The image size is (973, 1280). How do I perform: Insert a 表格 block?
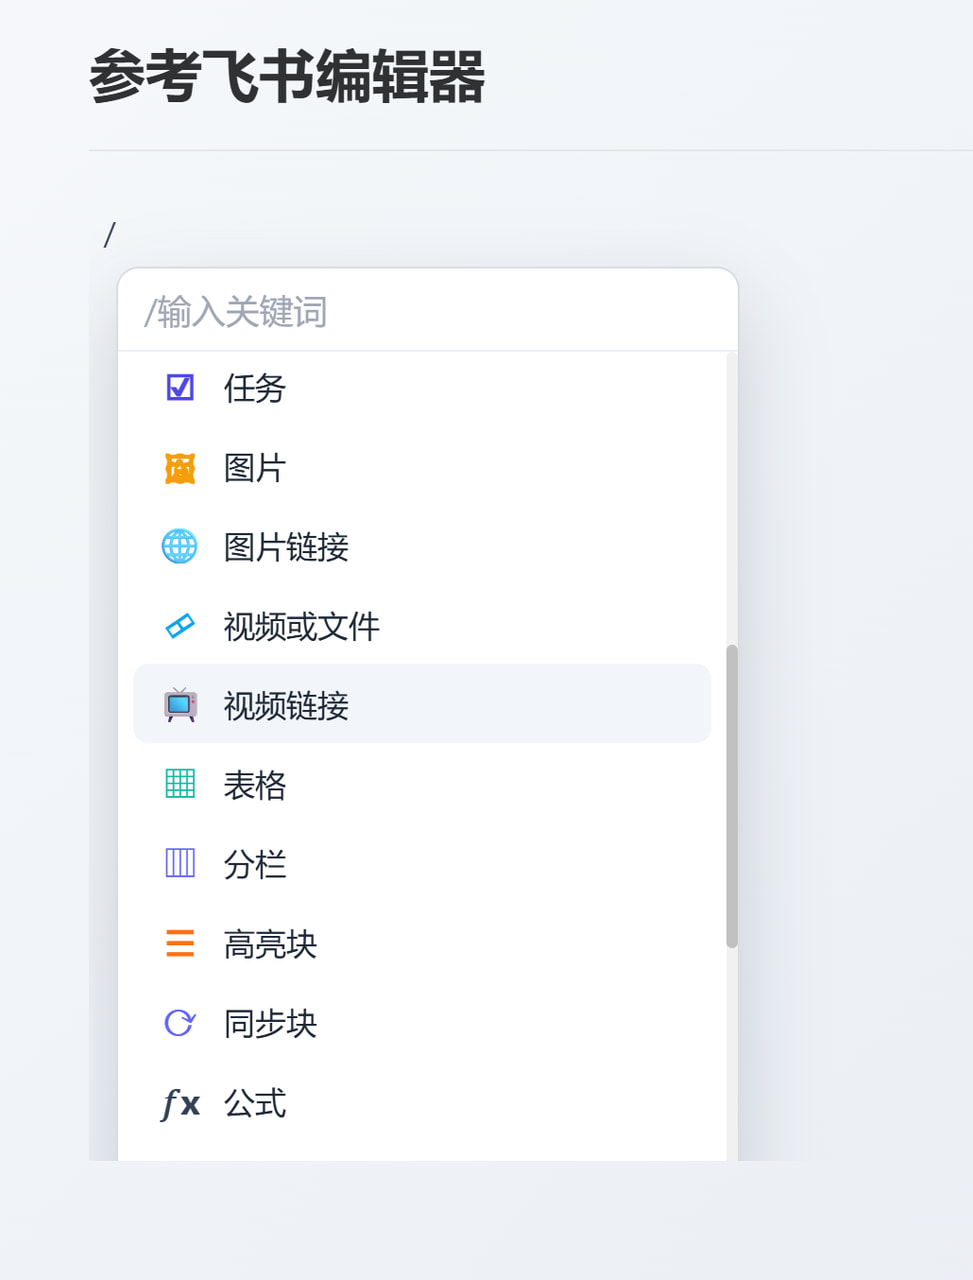click(x=422, y=784)
